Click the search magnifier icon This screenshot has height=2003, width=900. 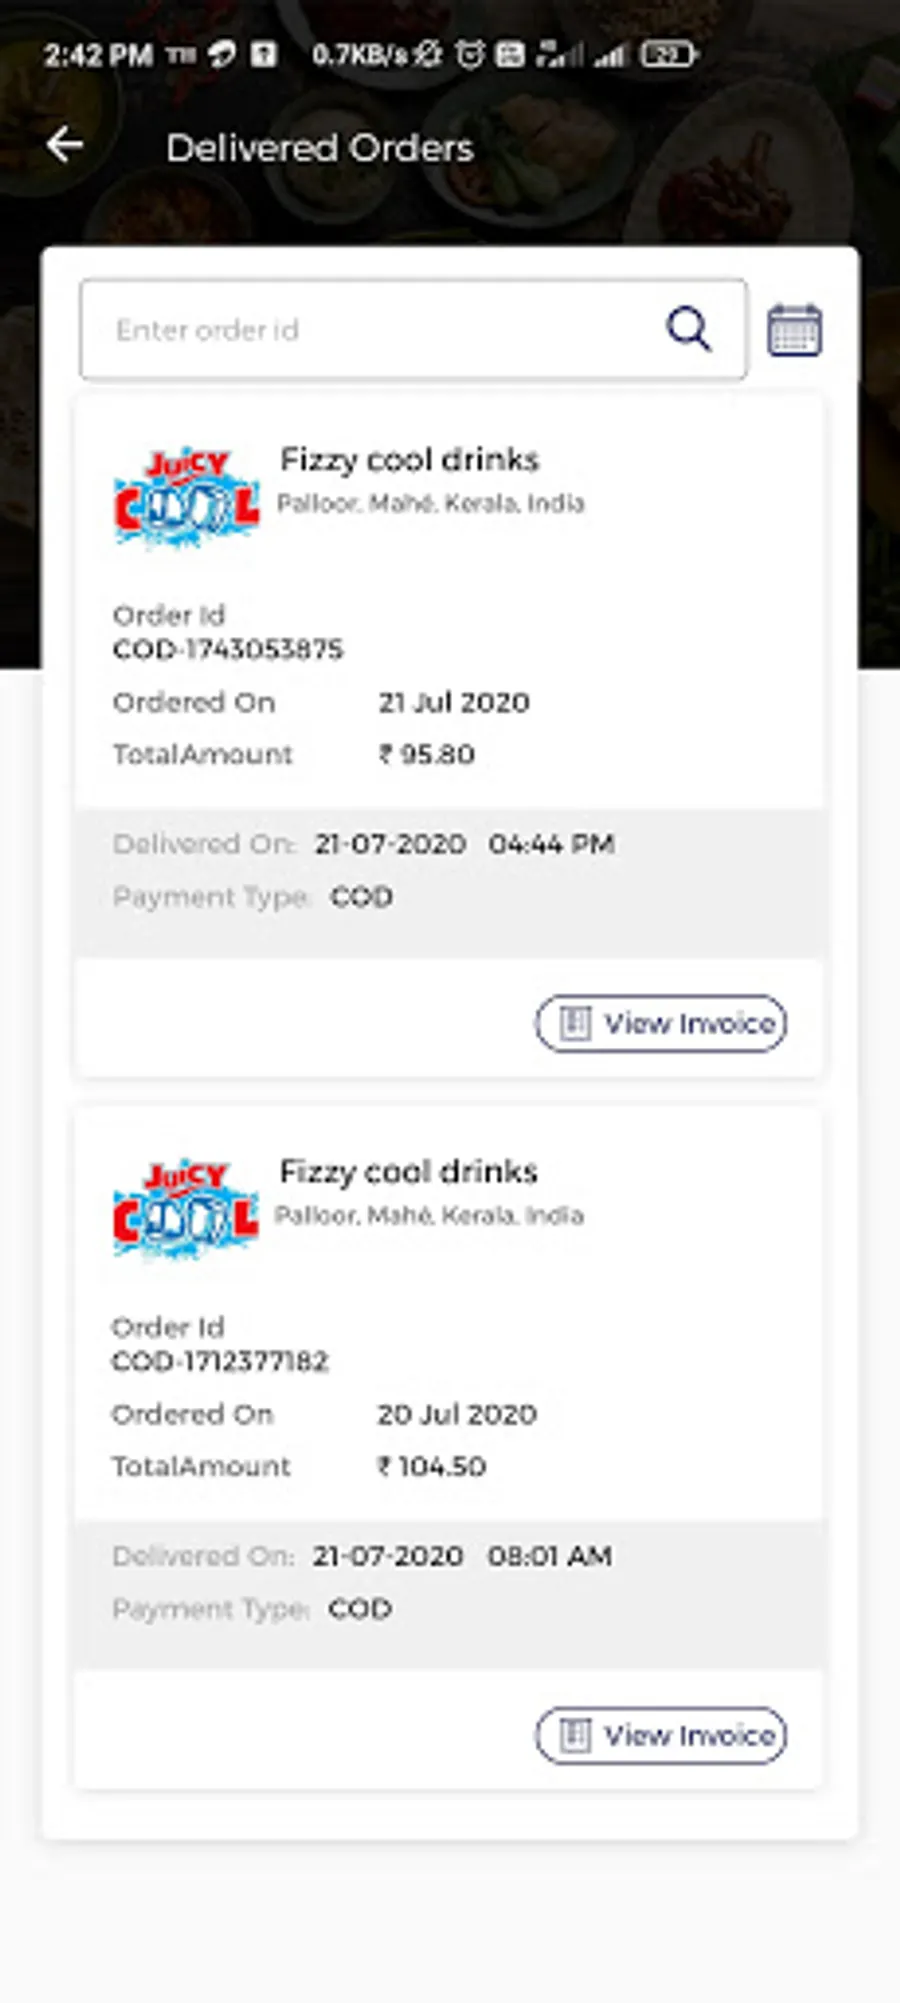point(688,329)
